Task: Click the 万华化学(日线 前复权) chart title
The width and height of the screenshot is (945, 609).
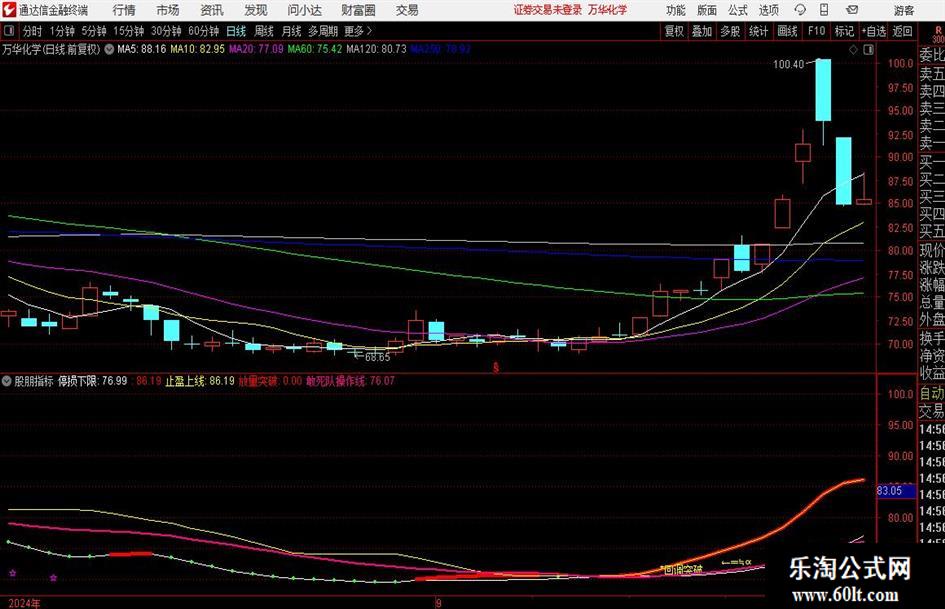Action: pyautogui.click(x=51, y=49)
